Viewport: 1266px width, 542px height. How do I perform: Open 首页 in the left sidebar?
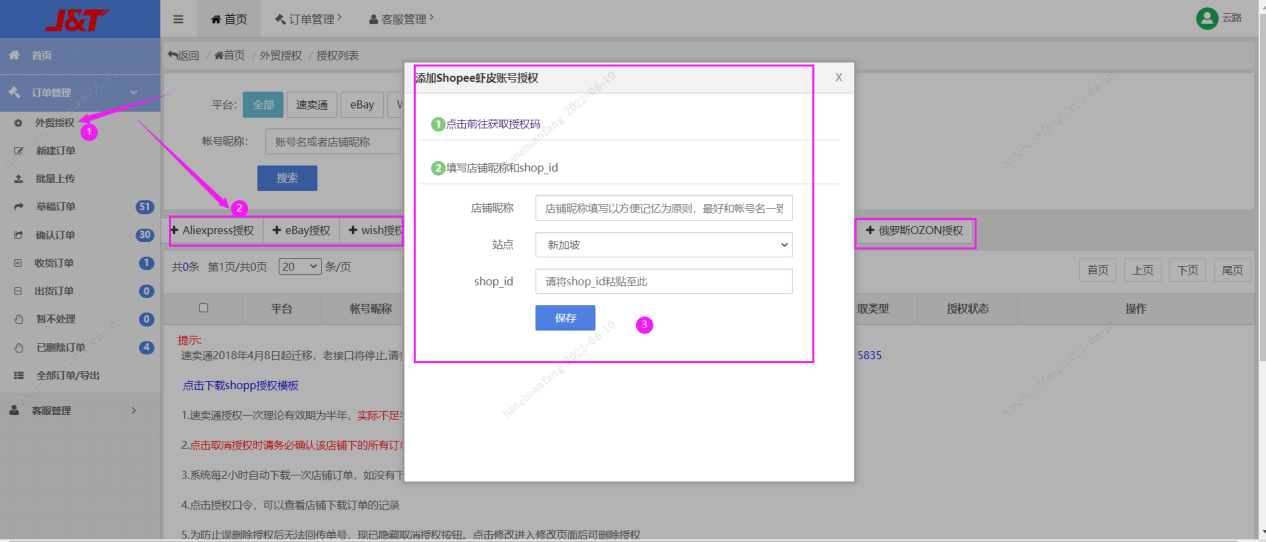click(x=80, y=56)
